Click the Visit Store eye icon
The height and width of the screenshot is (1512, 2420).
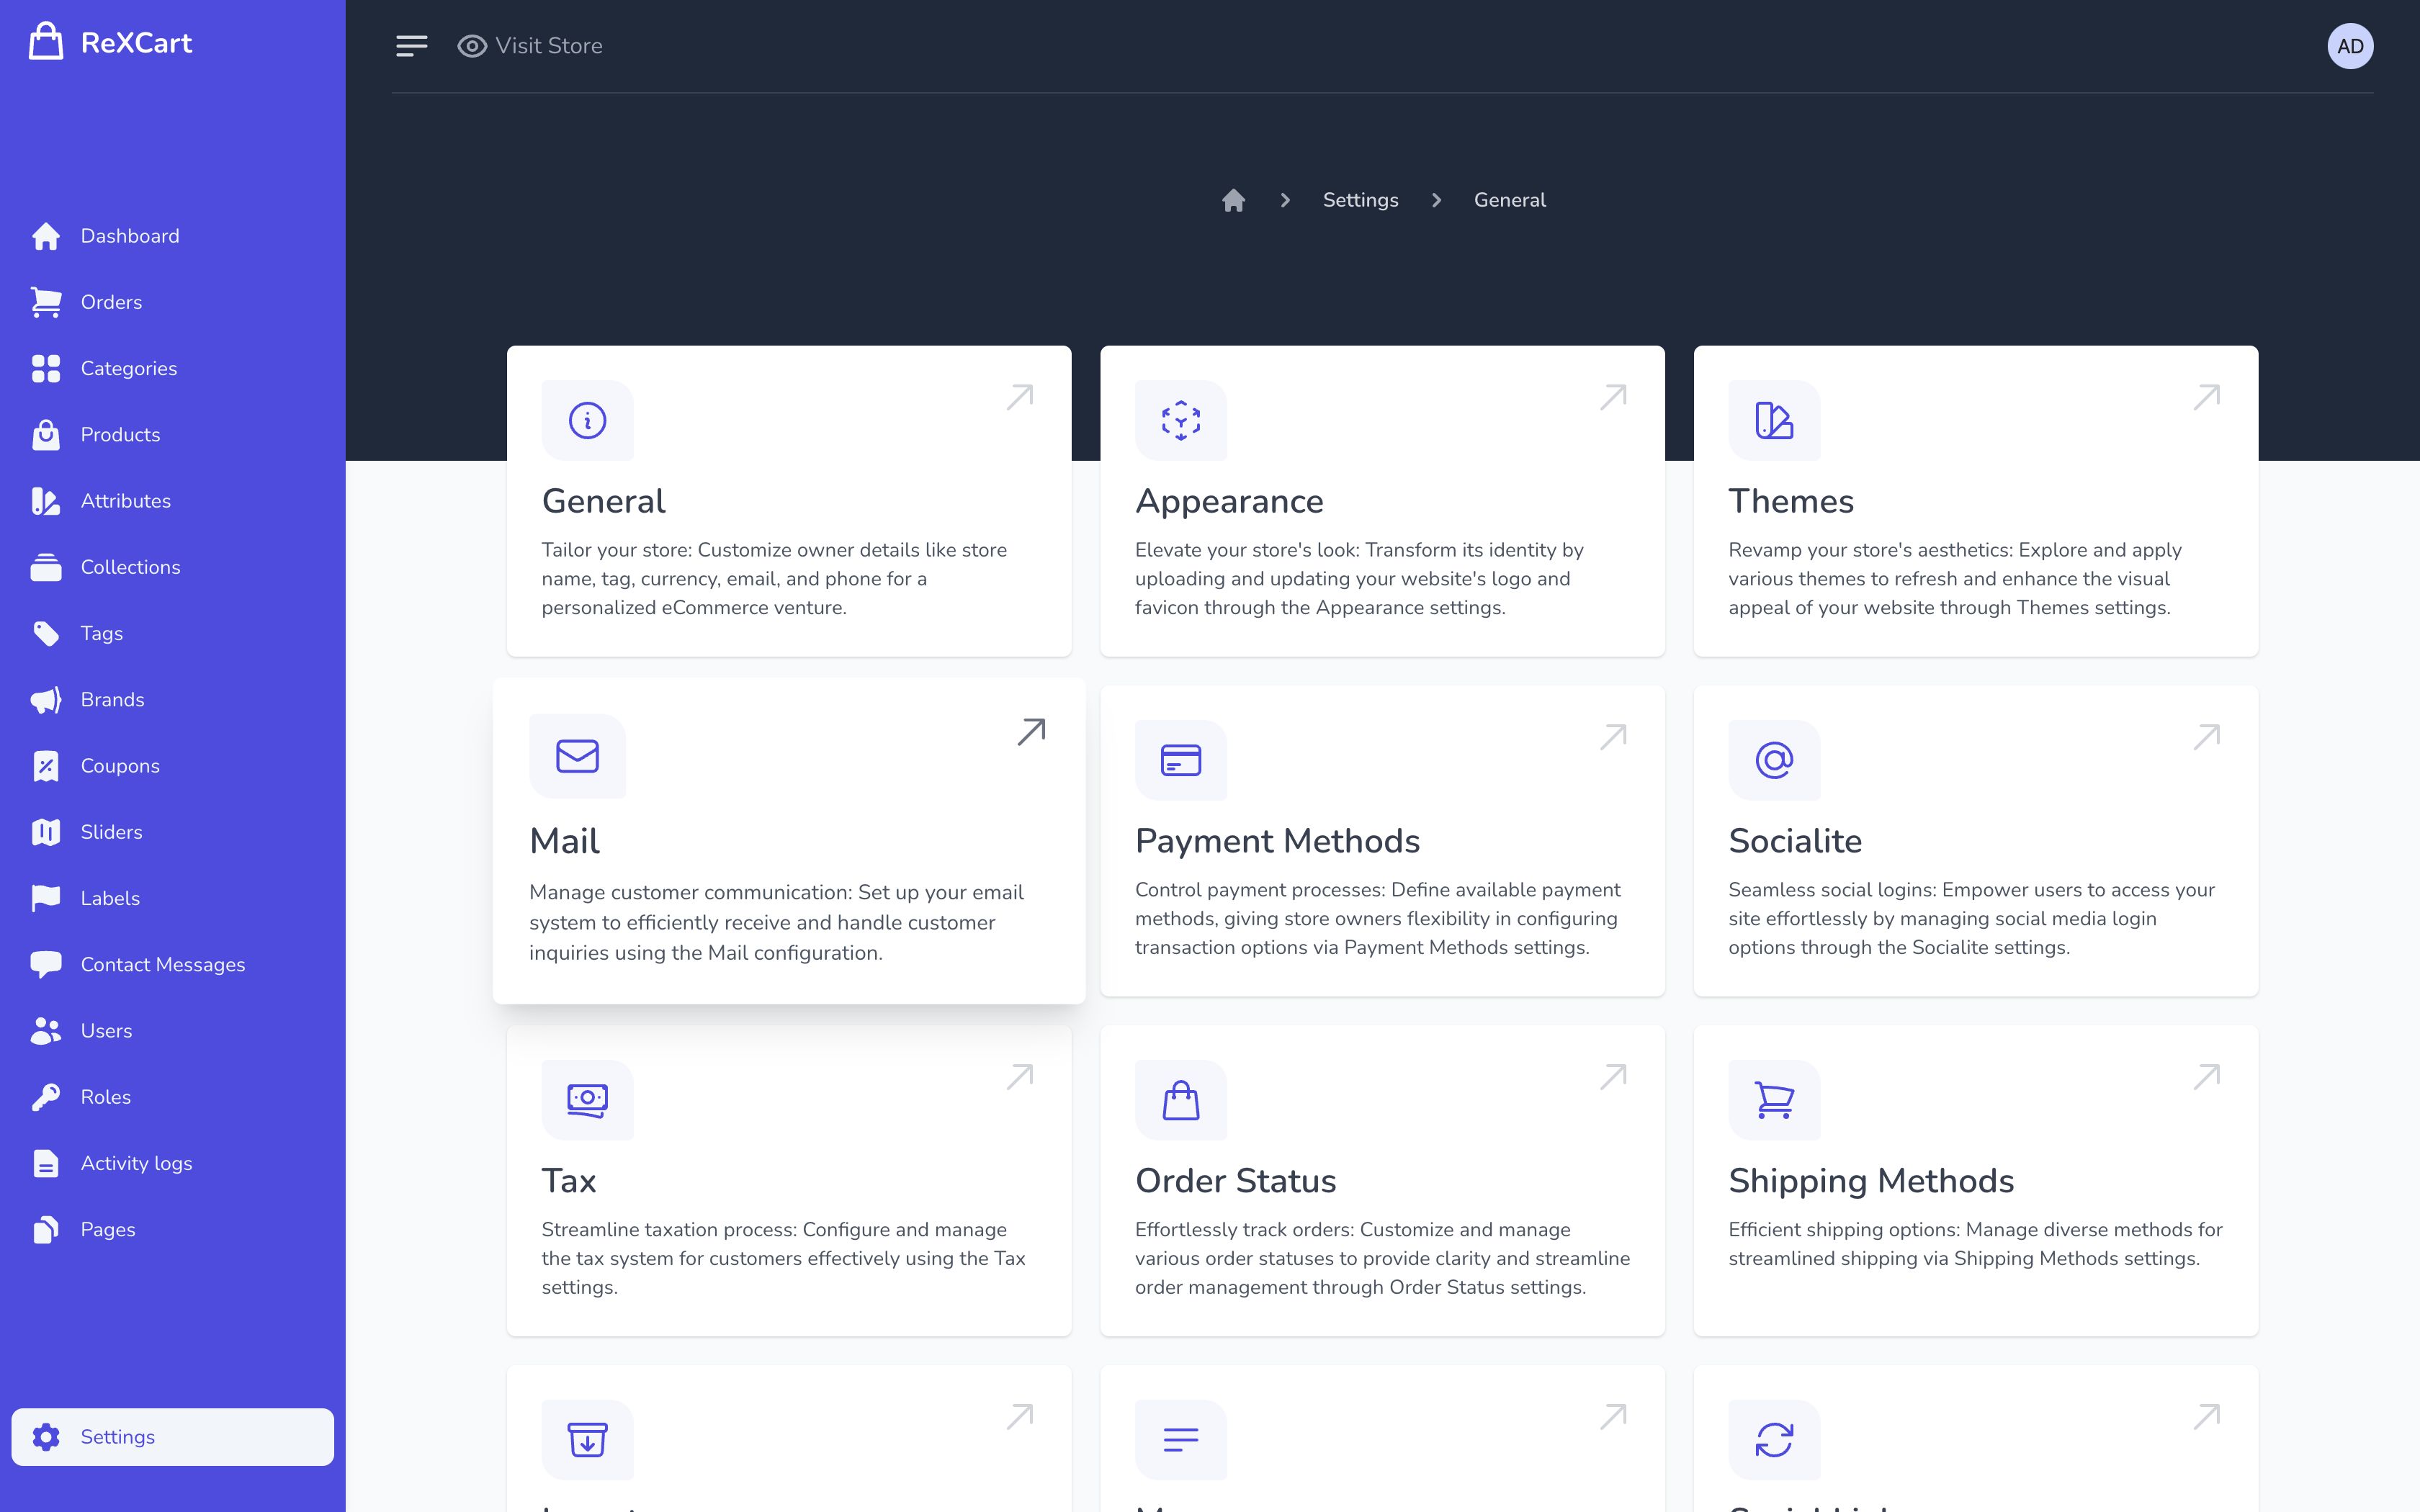pyautogui.click(x=472, y=46)
